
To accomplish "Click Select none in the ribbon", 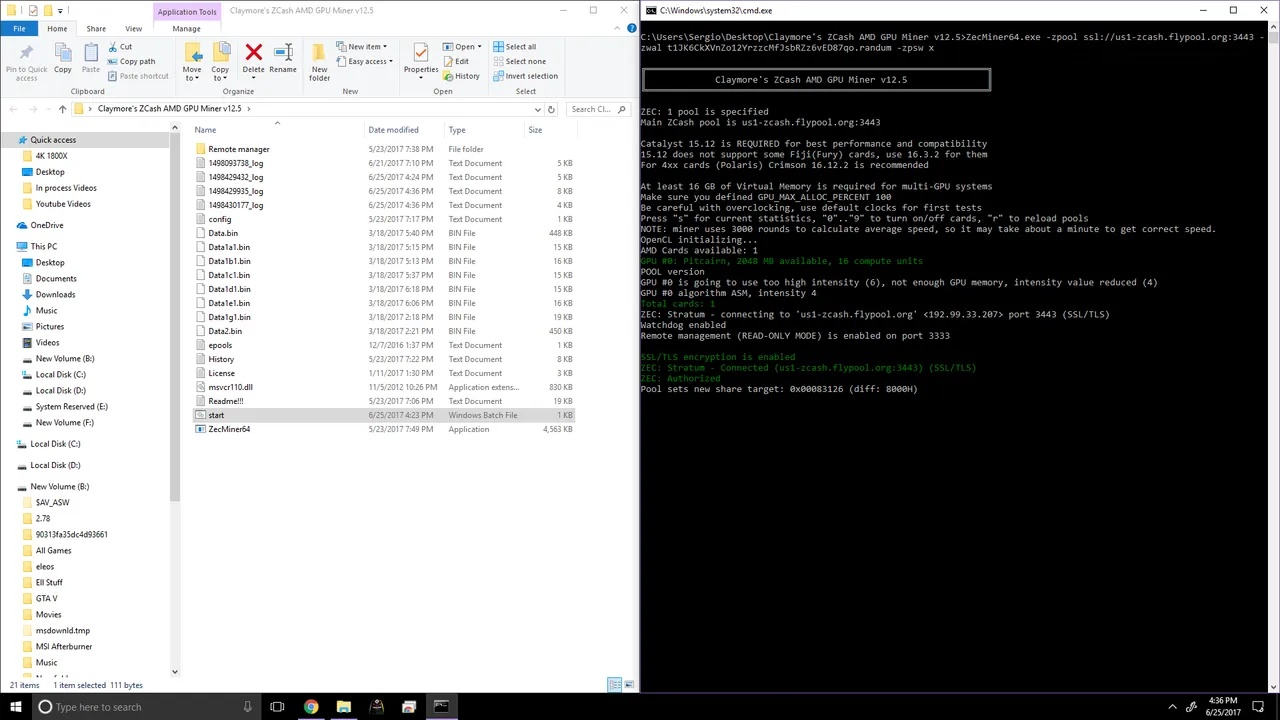I will click(519, 61).
